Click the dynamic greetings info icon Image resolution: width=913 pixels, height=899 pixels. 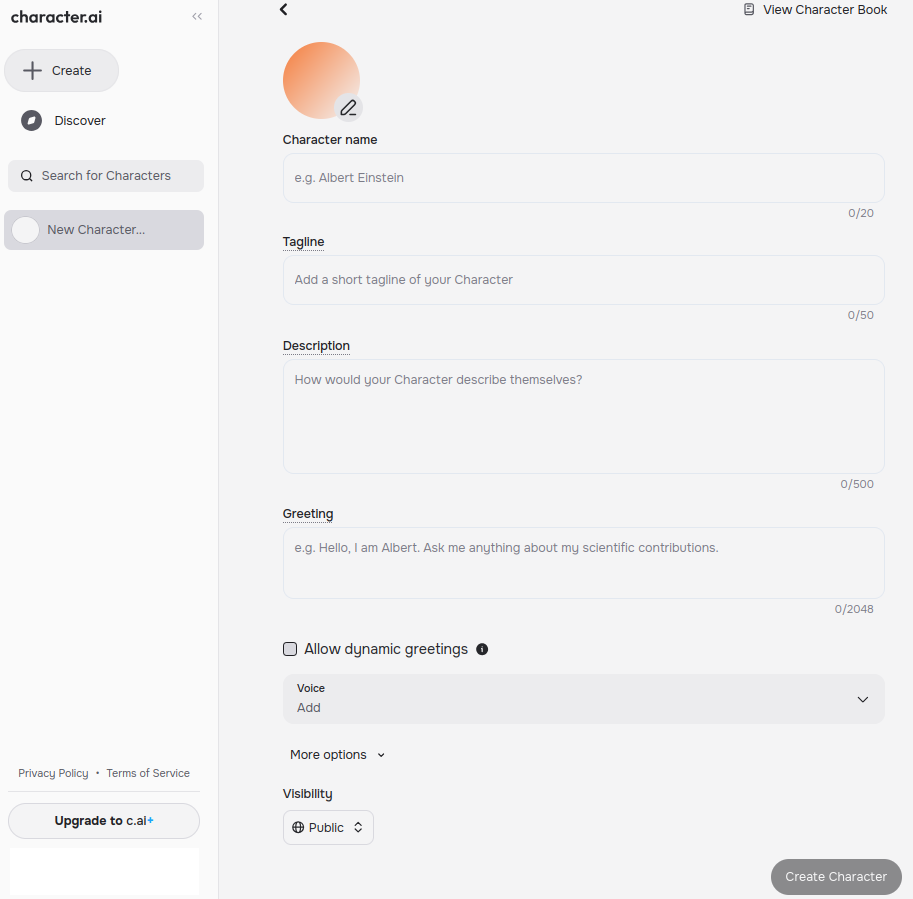tap(482, 649)
